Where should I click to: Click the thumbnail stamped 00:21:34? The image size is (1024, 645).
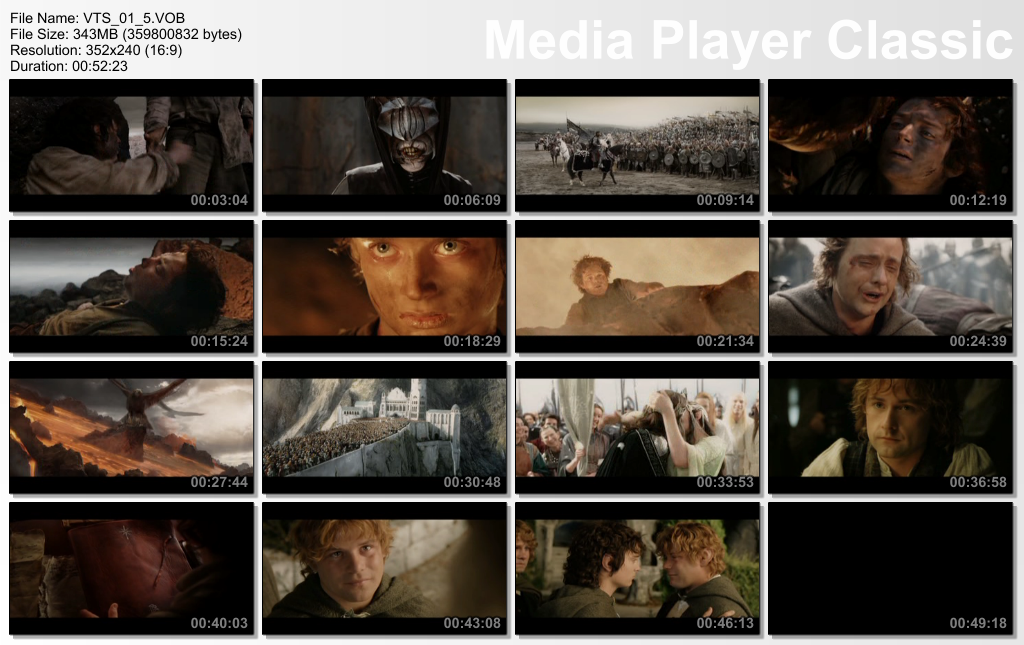pyautogui.click(x=637, y=287)
